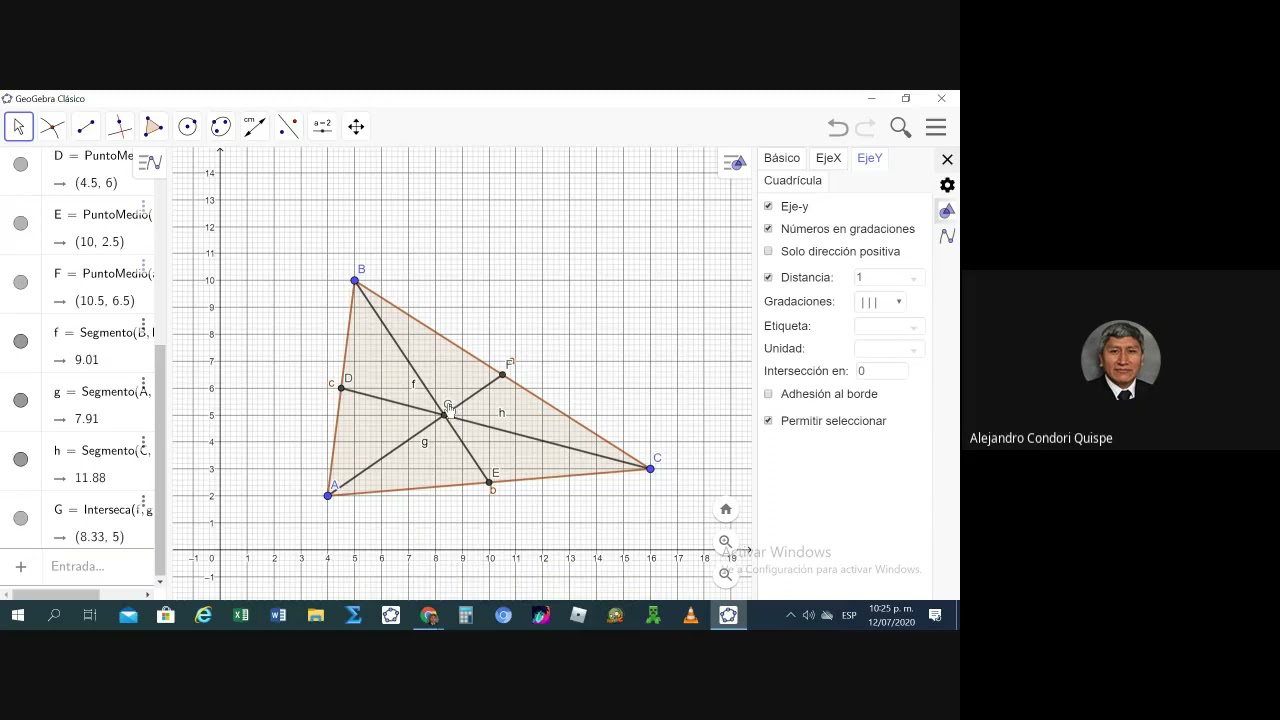Select the Ellipse (conic) tool
Screen dimensions: 1280x720
tap(221, 127)
